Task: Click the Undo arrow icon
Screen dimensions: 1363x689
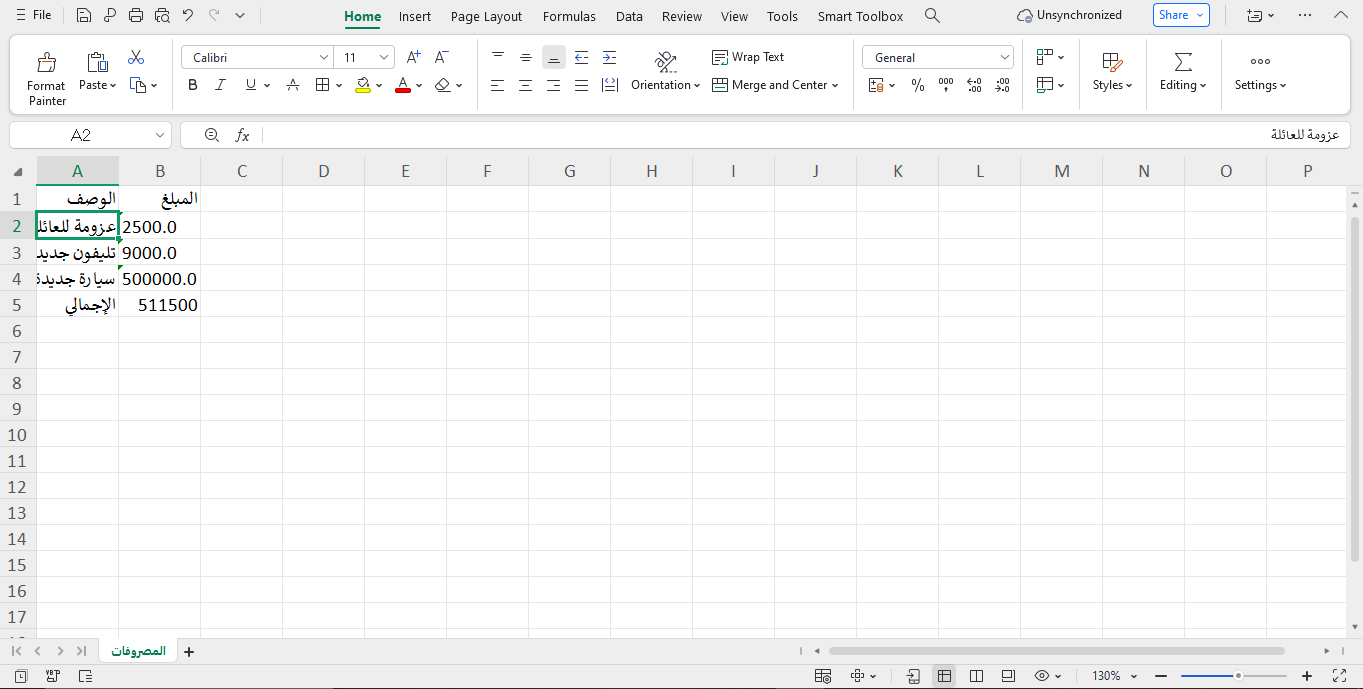Action: pos(187,16)
